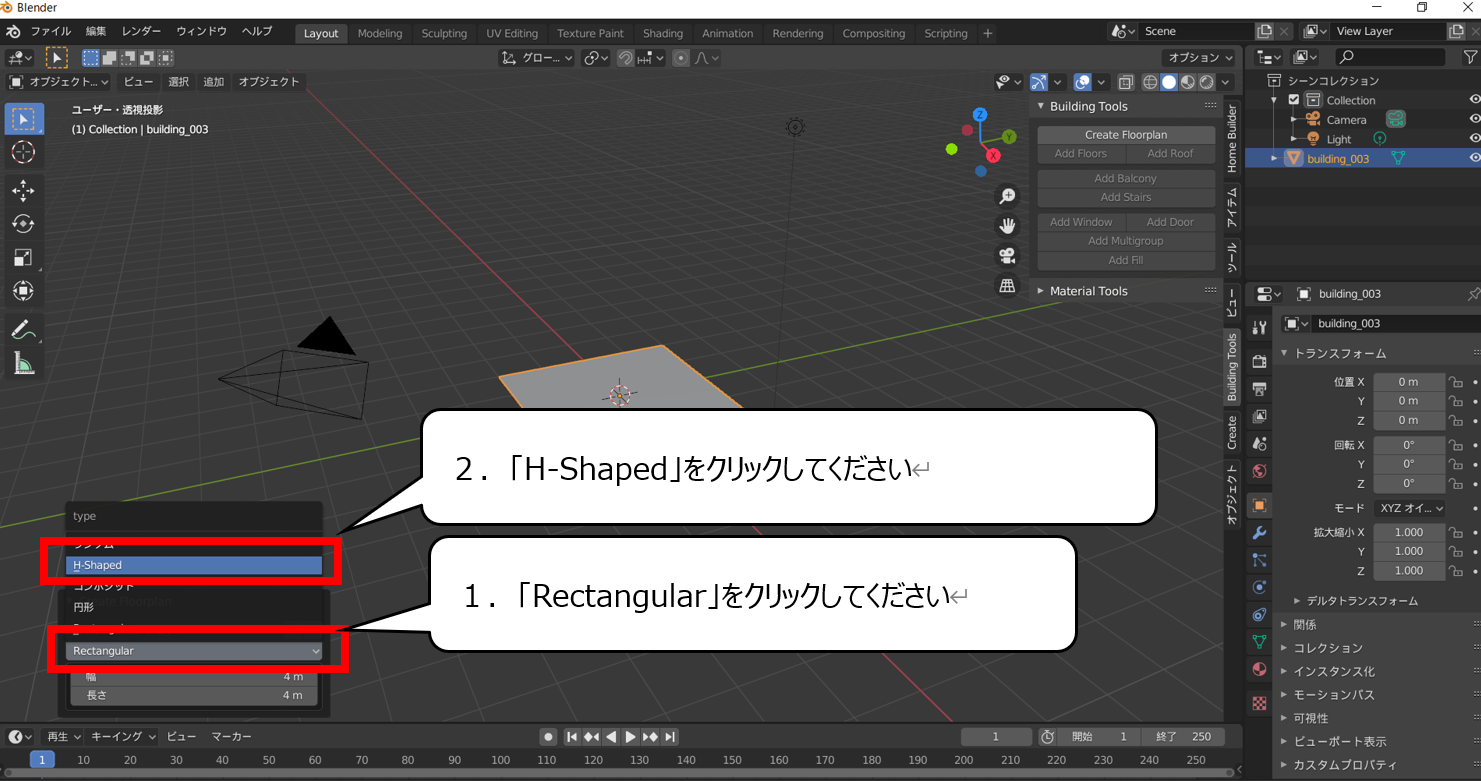
Task: Switch perspective/orthographic with grid icon
Action: 1008,285
